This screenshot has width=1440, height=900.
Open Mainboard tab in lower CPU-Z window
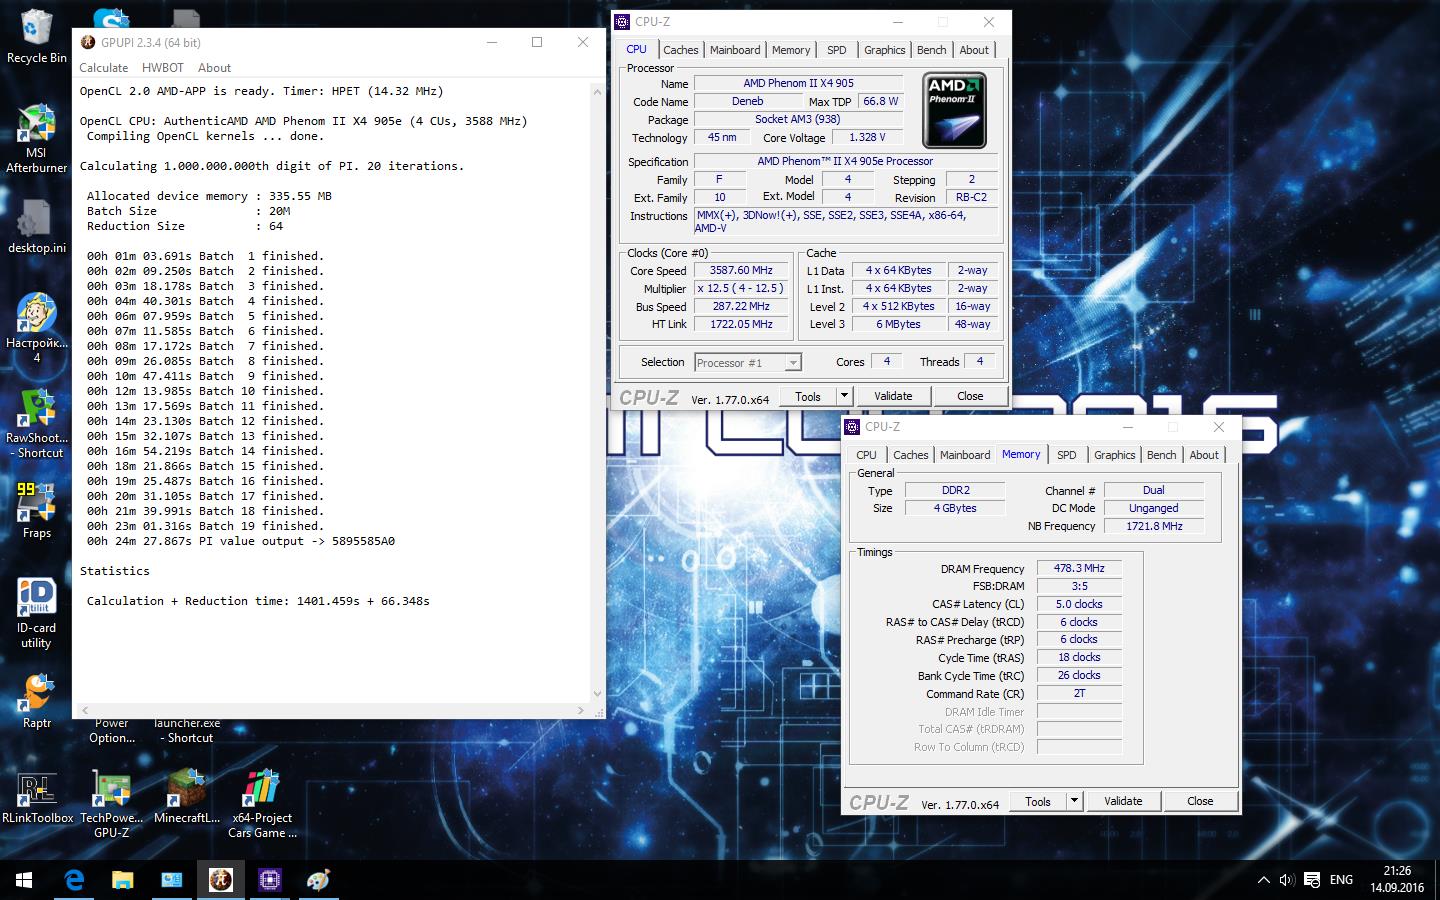point(965,455)
